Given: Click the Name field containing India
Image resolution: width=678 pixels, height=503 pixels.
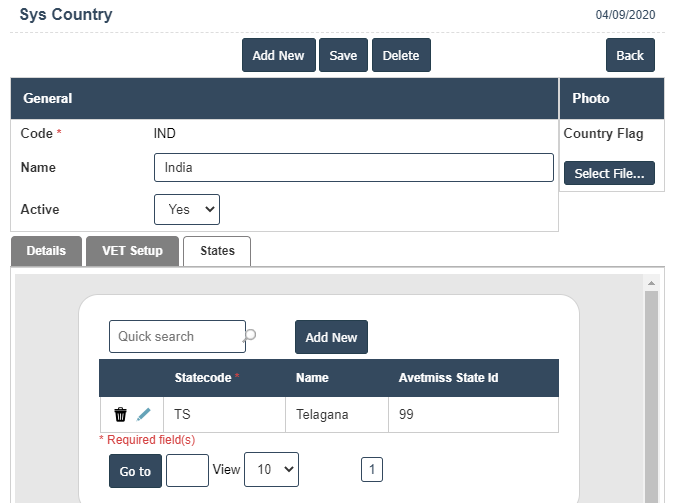Looking at the screenshot, I should 353,168.
